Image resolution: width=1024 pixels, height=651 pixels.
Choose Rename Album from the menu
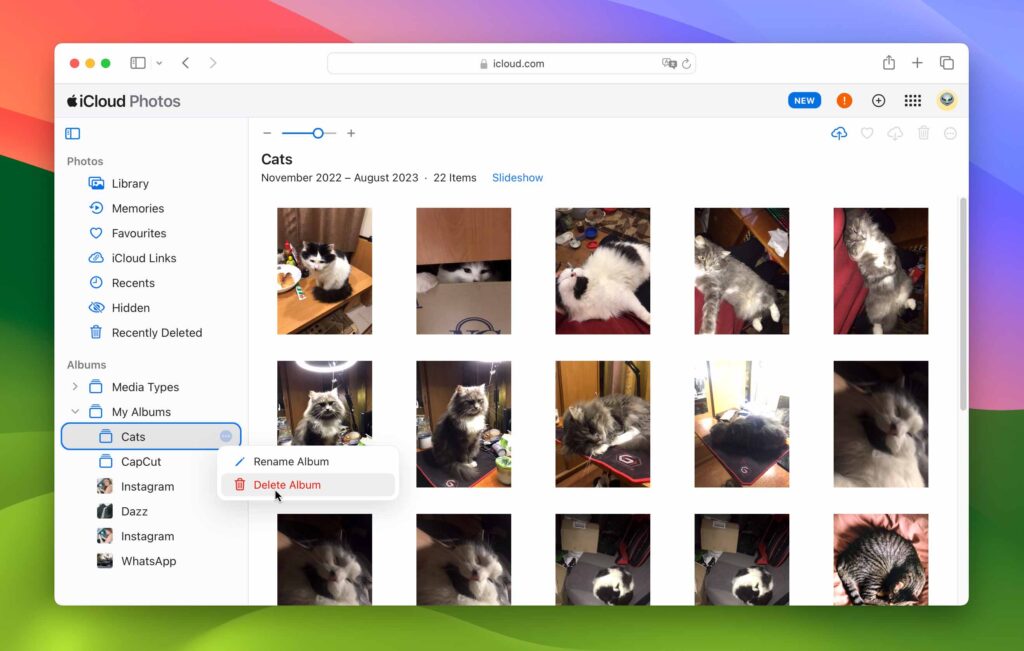pos(292,462)
